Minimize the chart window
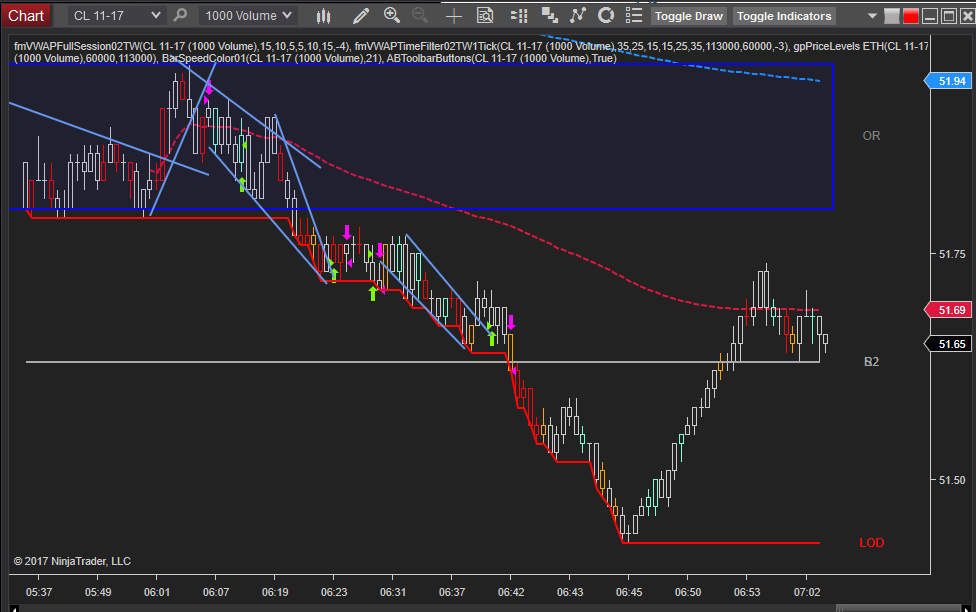Image resolution: width=976 pixels, height=612 pixels. click(x=930, y=16)
